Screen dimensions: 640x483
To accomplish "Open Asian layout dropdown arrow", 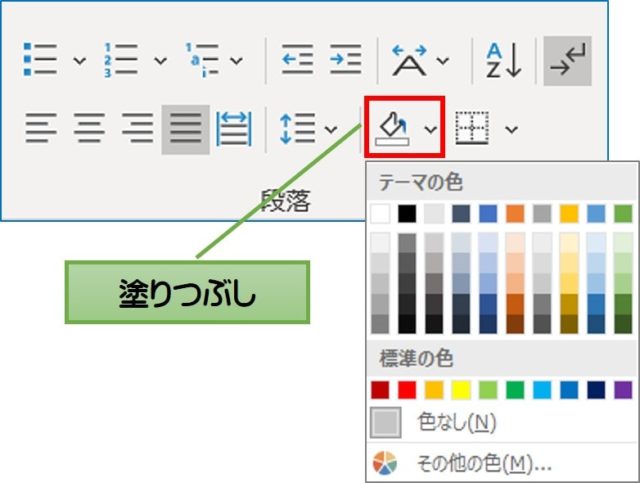I will [x=443, y=61].
